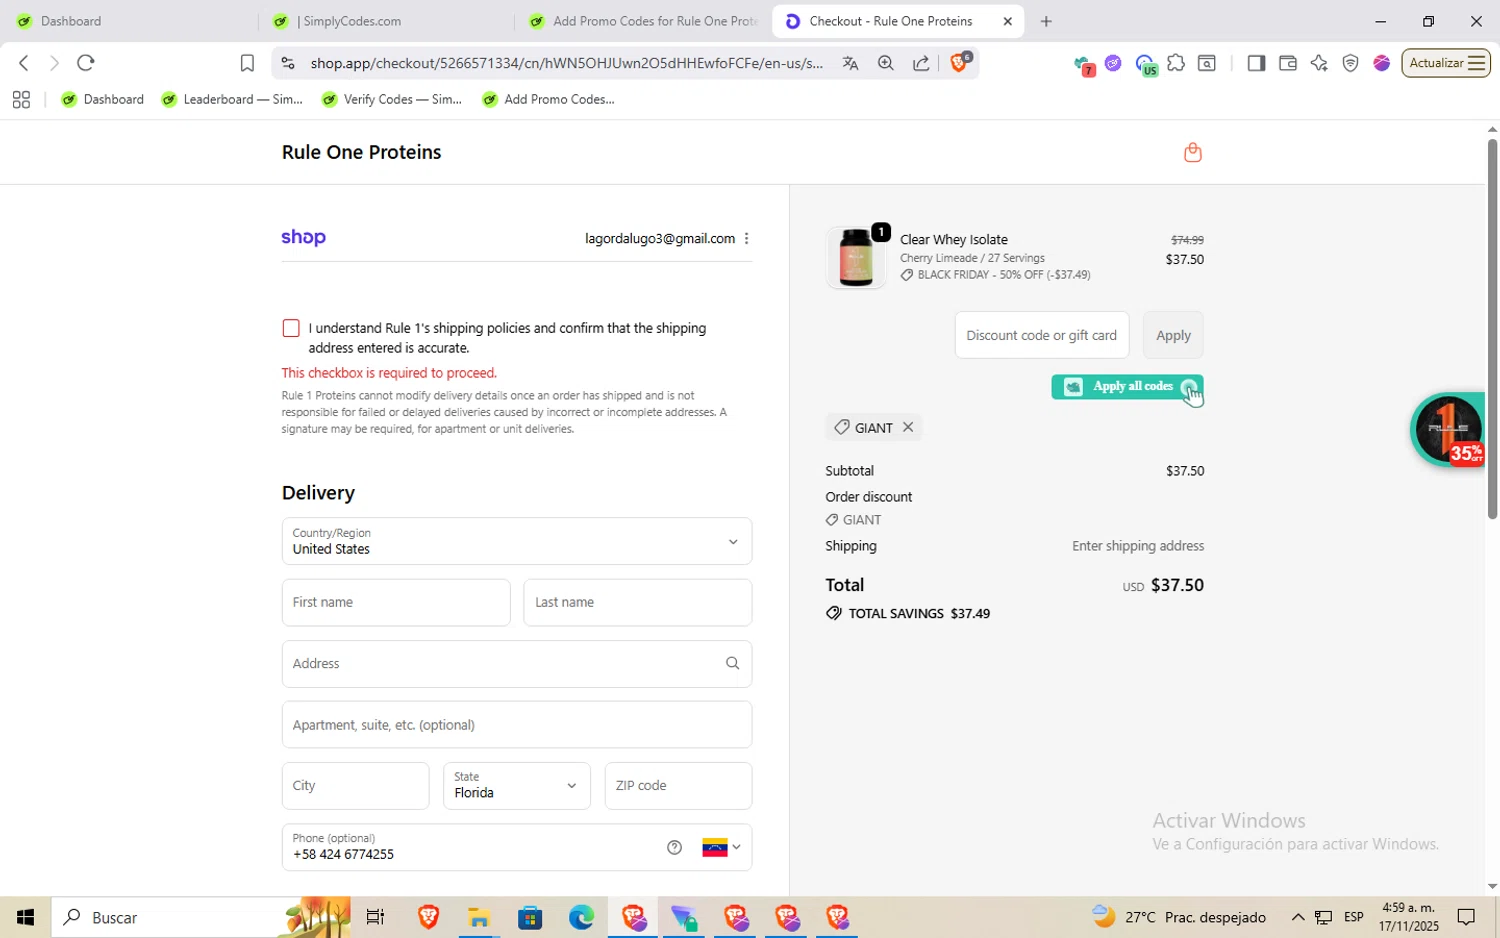Click the City field
1500x938 pixels.
coord(355,786)
